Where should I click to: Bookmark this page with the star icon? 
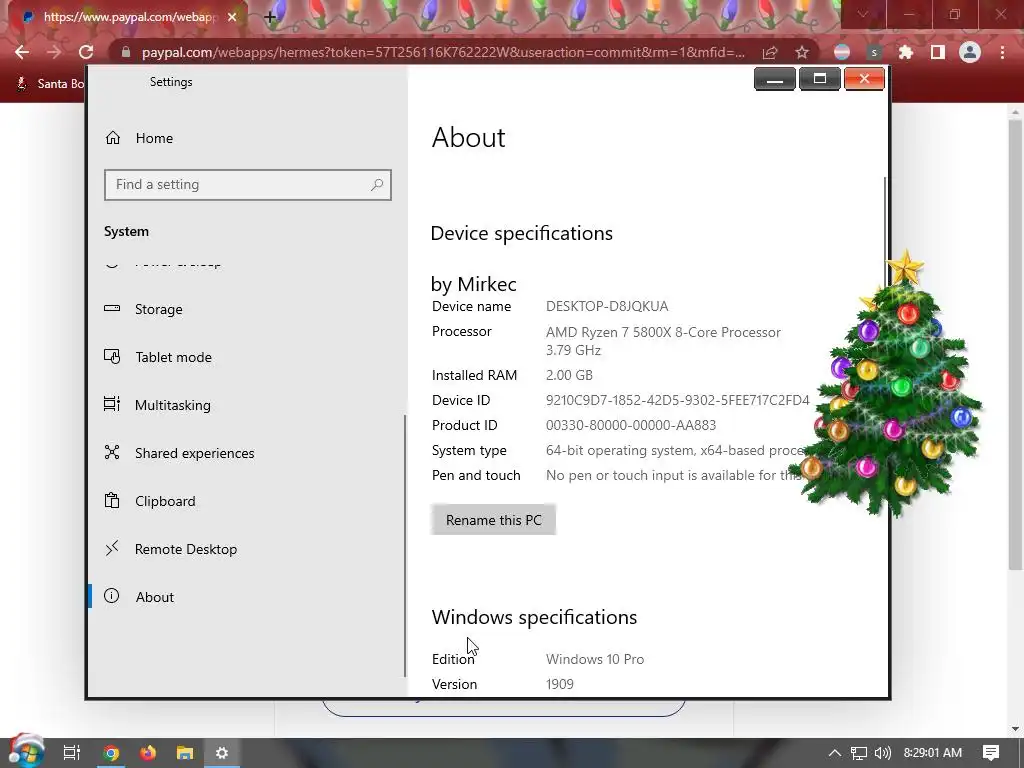[802, 52]
